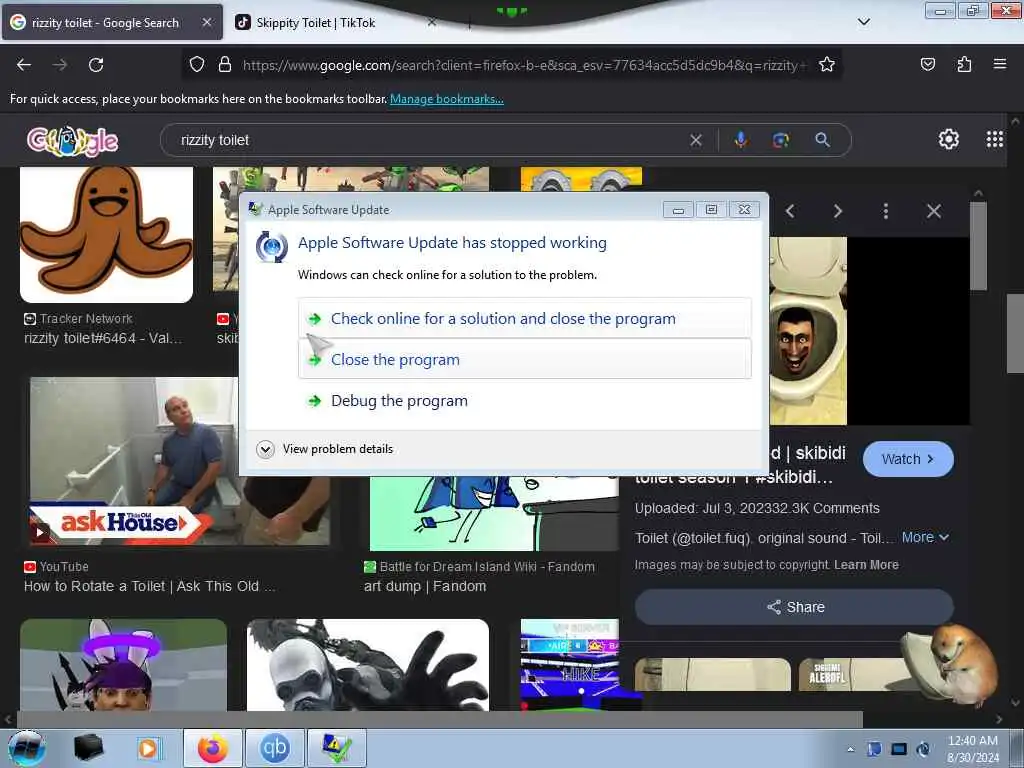Click the page vertical scrollbar thumb
Viewport: 1024px width, 768px height.
tap(1015, 333)
